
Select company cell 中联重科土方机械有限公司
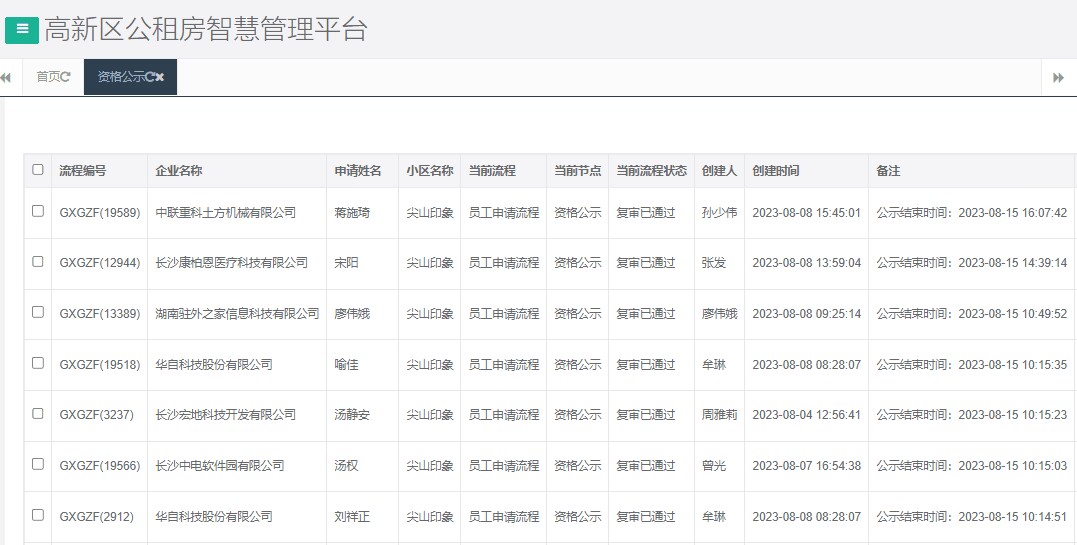click(225, 213)
